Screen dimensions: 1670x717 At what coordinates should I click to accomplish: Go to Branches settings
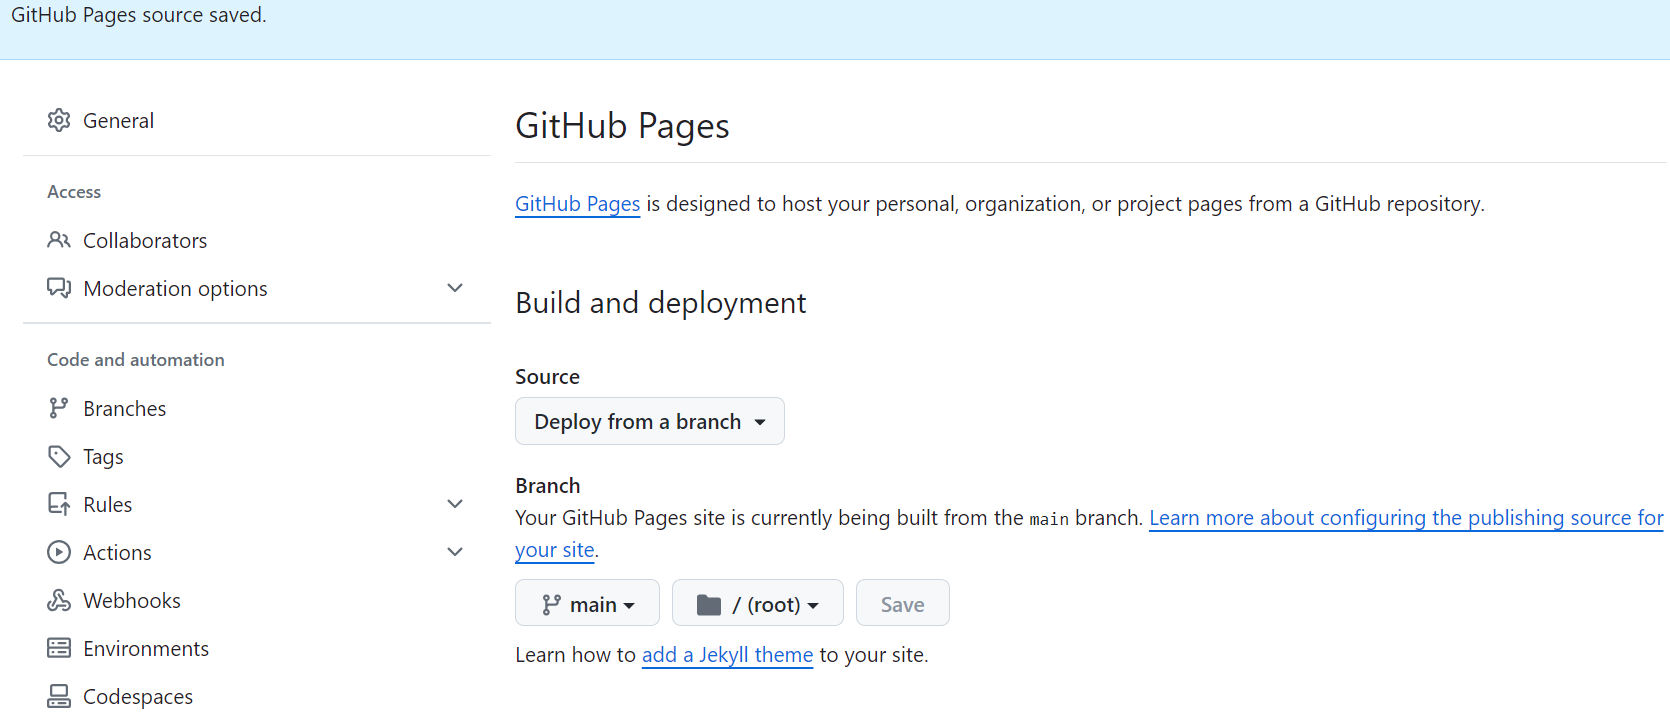pyautogui.click(x=124, y=408)
